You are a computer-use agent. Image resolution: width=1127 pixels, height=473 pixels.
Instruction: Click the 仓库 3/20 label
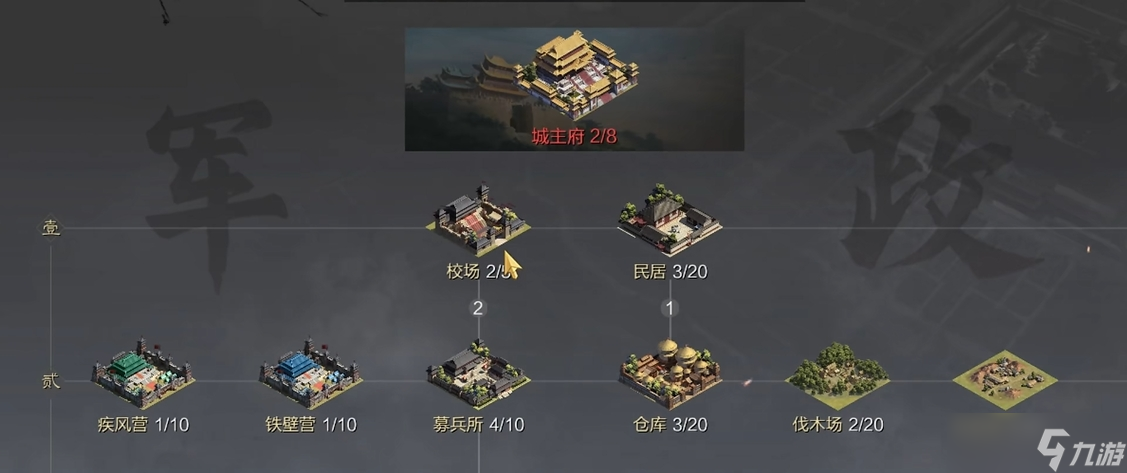(x=670, y=425)
